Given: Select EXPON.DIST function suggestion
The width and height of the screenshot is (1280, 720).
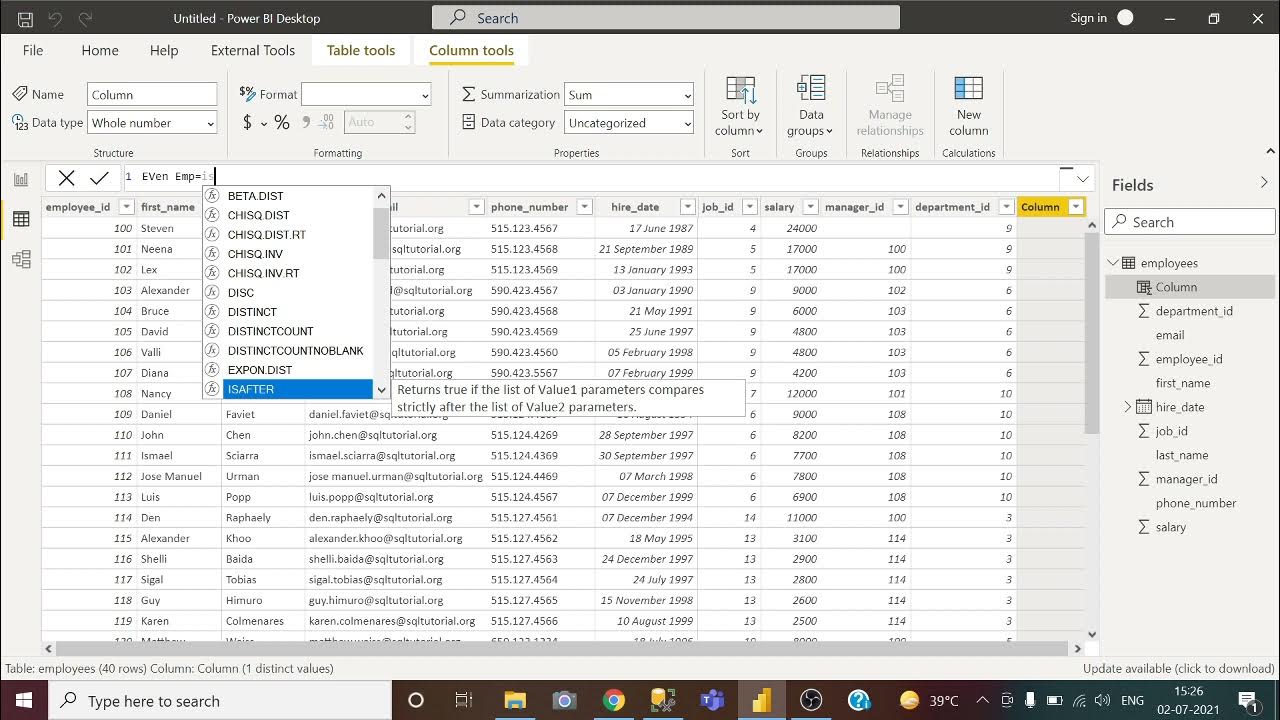Looking at the screenshot, I should [288, 370].
